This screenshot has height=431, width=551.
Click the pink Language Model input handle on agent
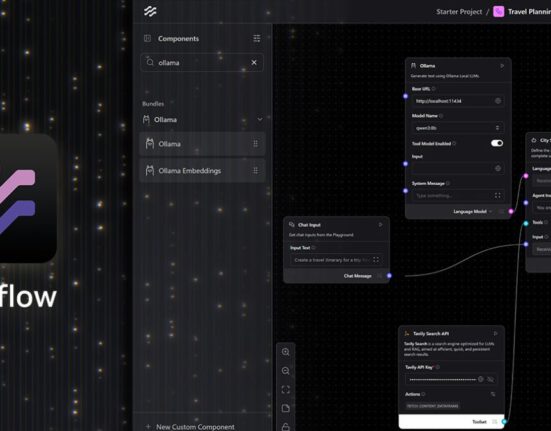[526, 176]
